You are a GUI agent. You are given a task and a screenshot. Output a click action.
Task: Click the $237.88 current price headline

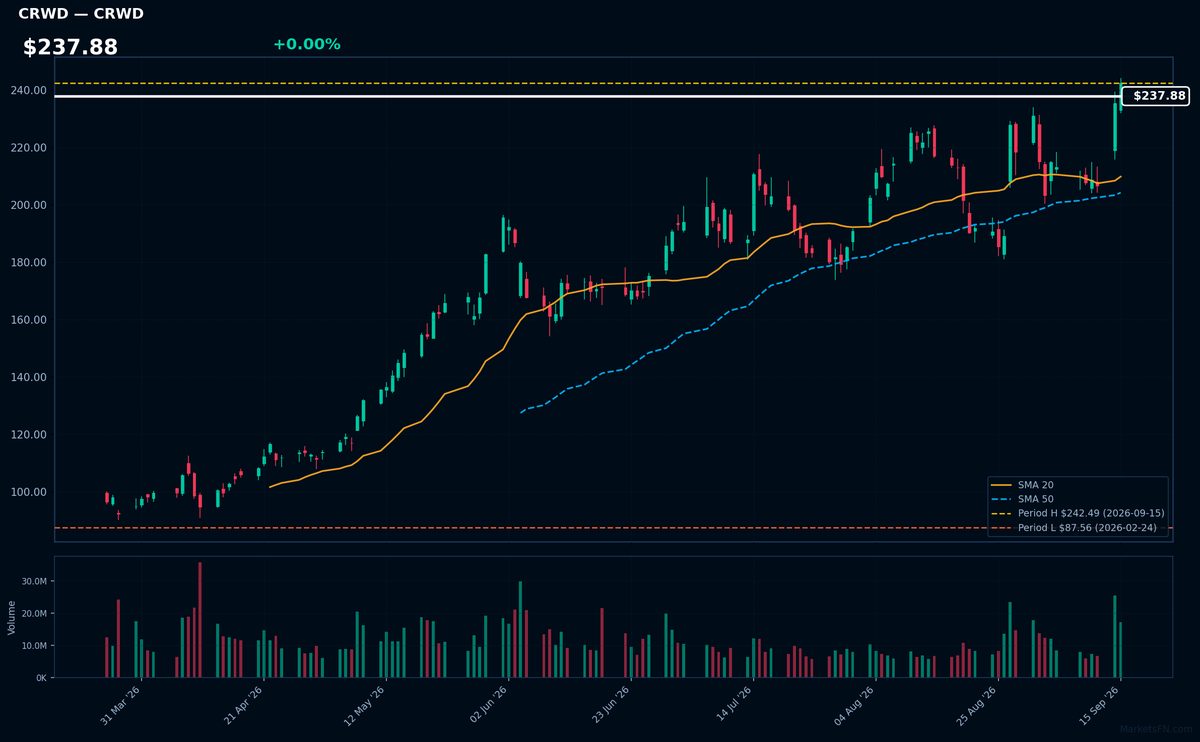[70, 47]
